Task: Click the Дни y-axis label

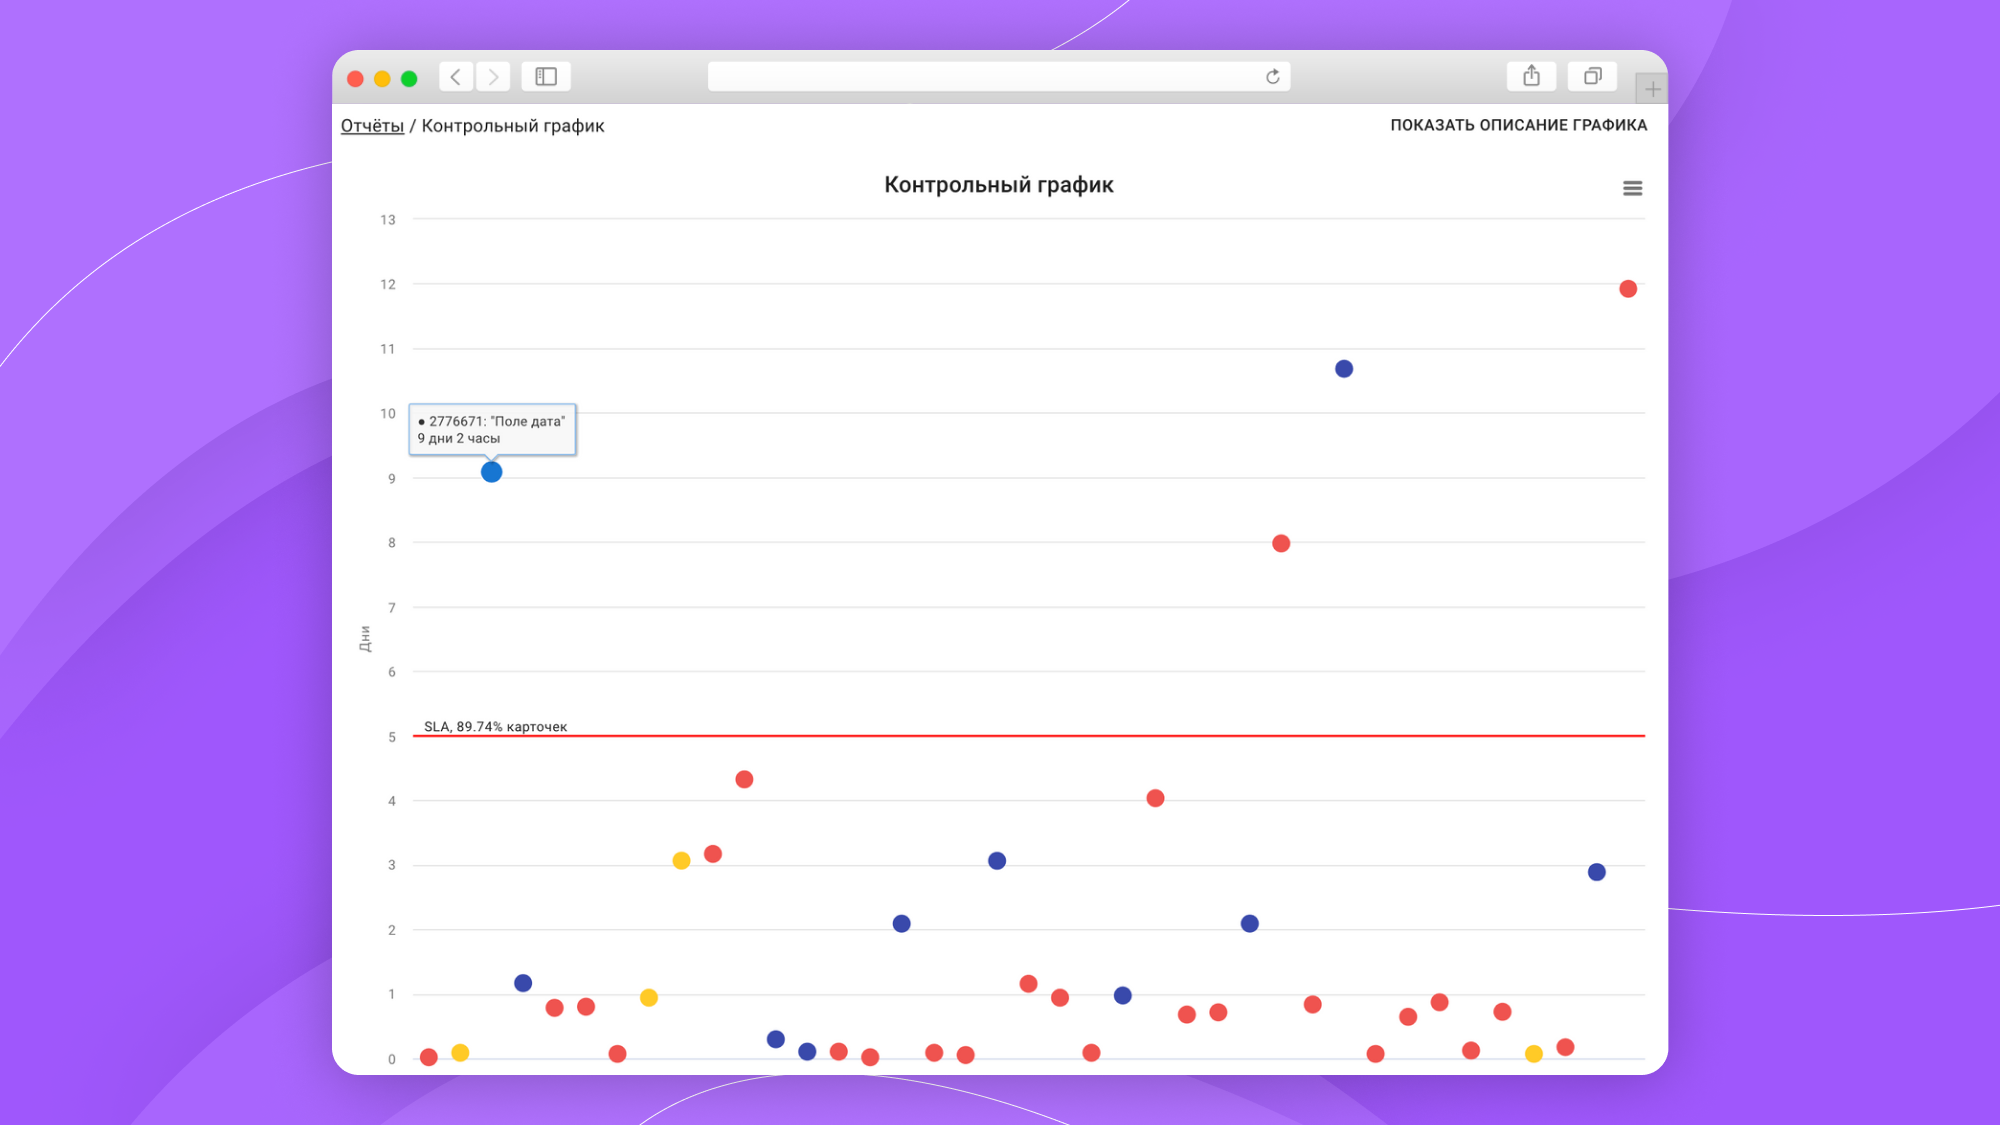Action: click(365, 639)
